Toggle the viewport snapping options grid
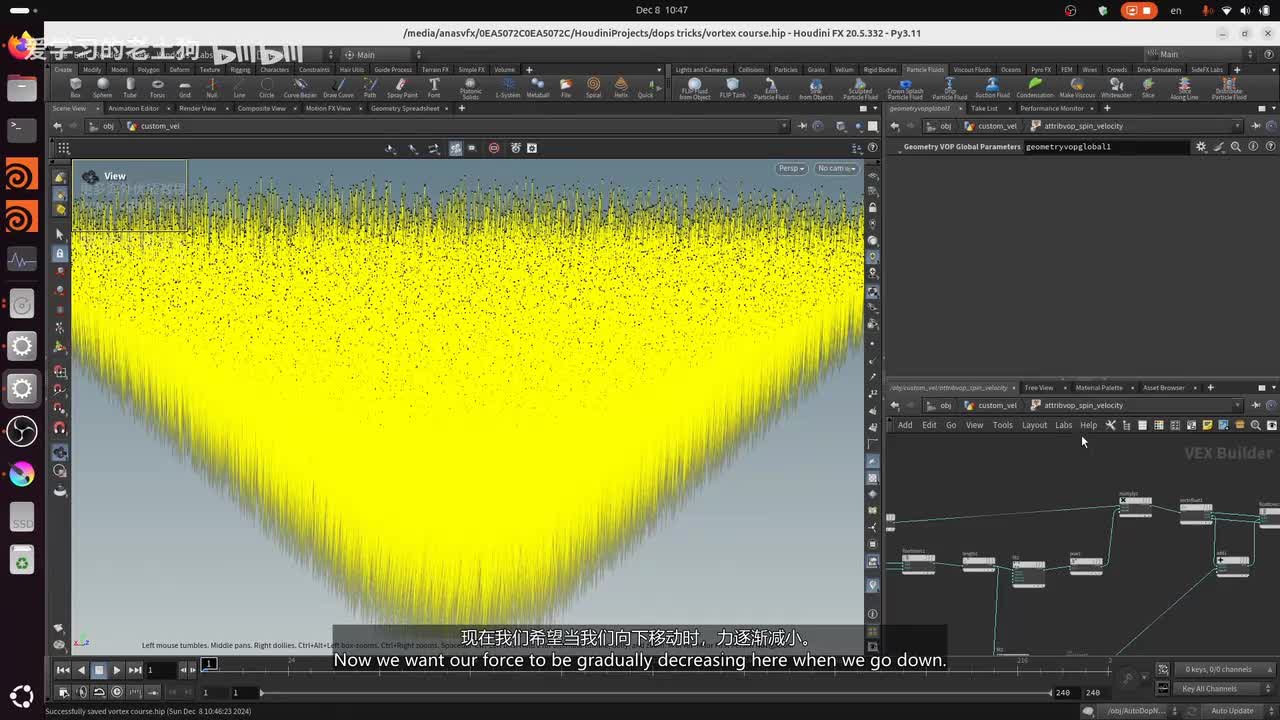 tap(63, 148)
